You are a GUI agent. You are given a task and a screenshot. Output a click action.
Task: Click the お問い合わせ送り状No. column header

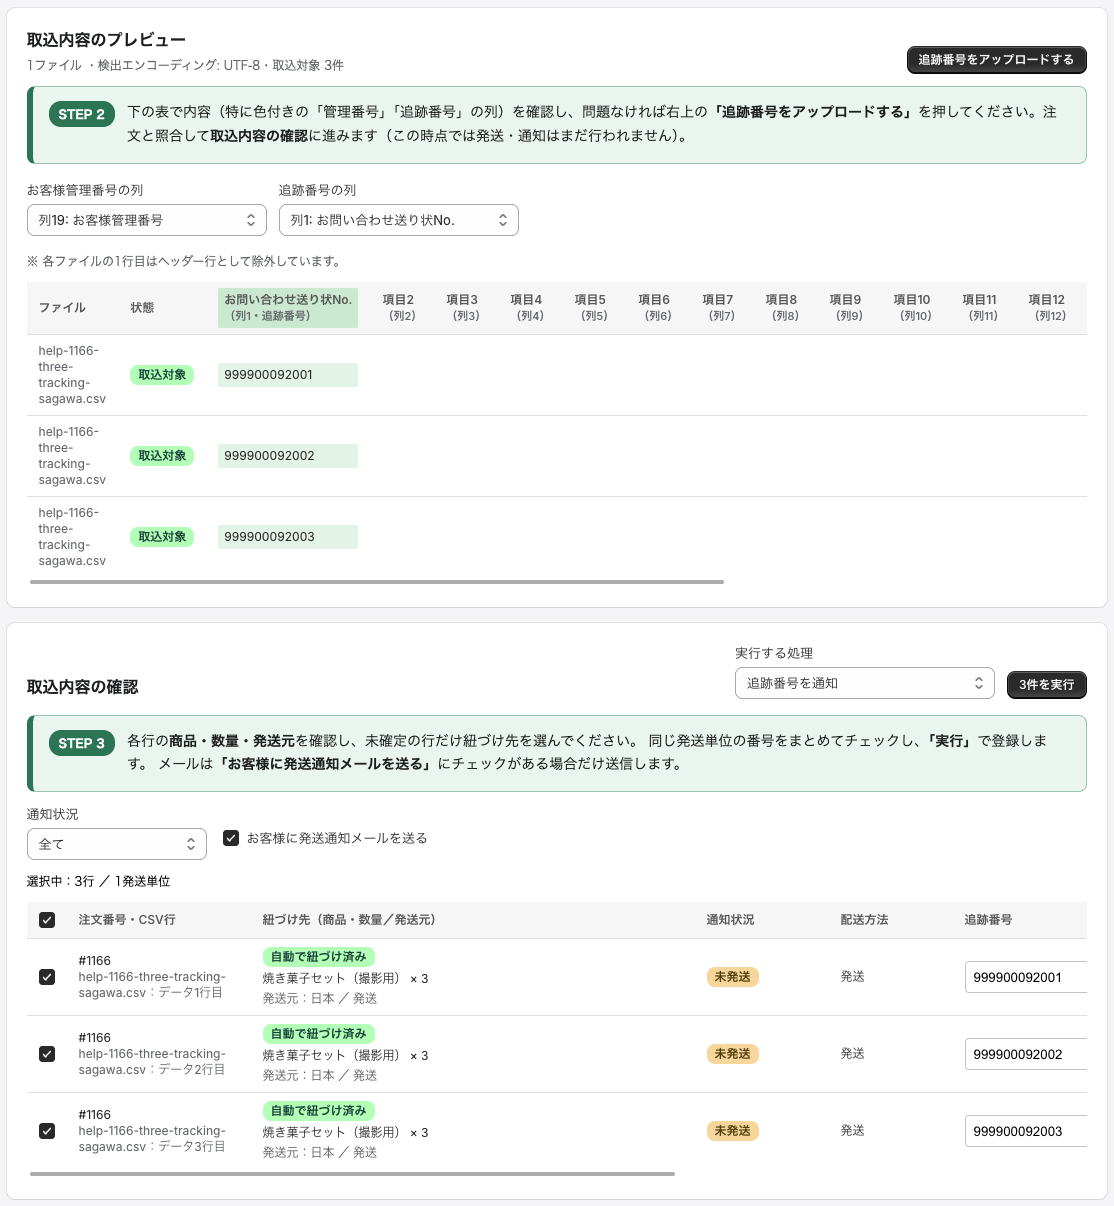pos(288,307)
